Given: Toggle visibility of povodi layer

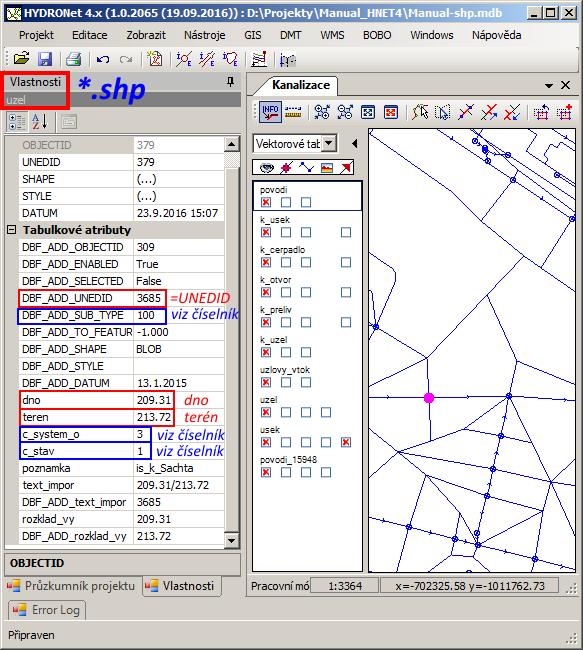Looking at the screenshot, I should [266, 202].
